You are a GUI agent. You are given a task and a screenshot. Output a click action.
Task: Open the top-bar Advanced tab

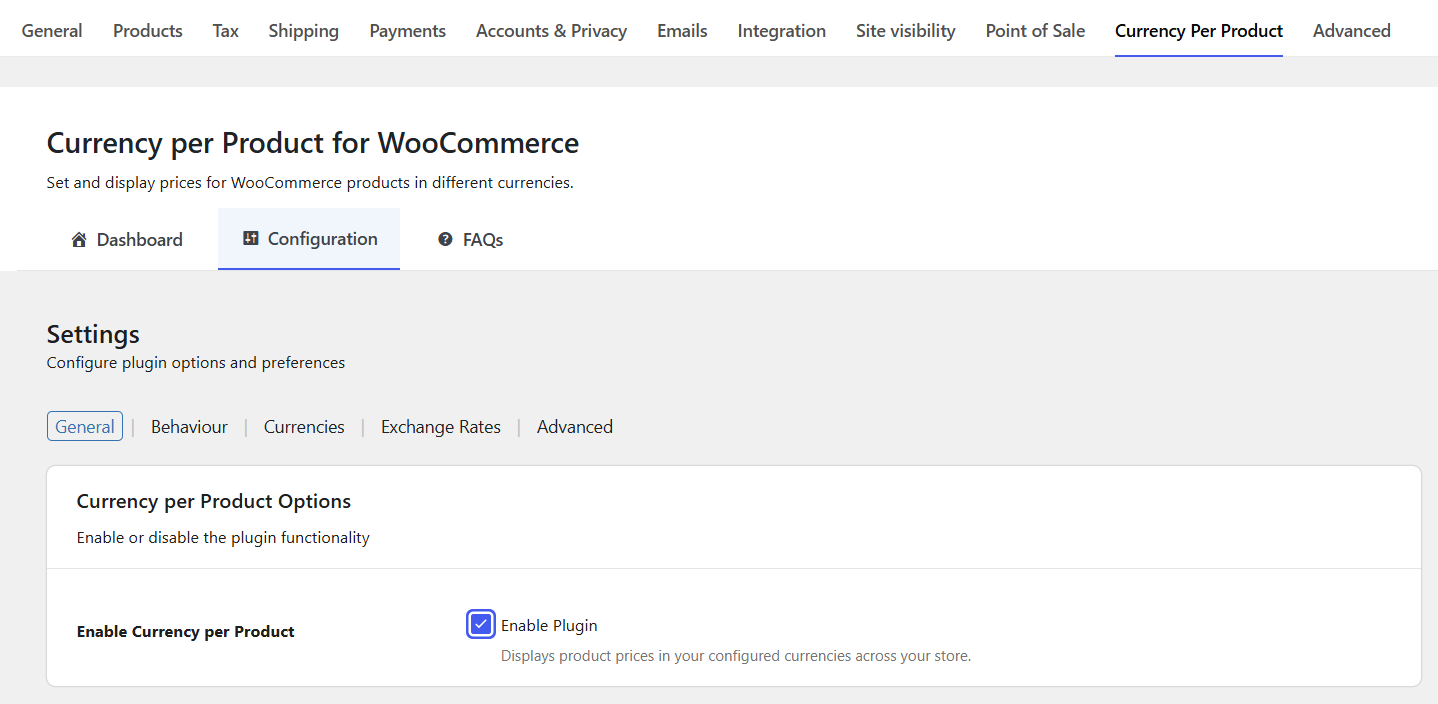(x=1352, y=31)
